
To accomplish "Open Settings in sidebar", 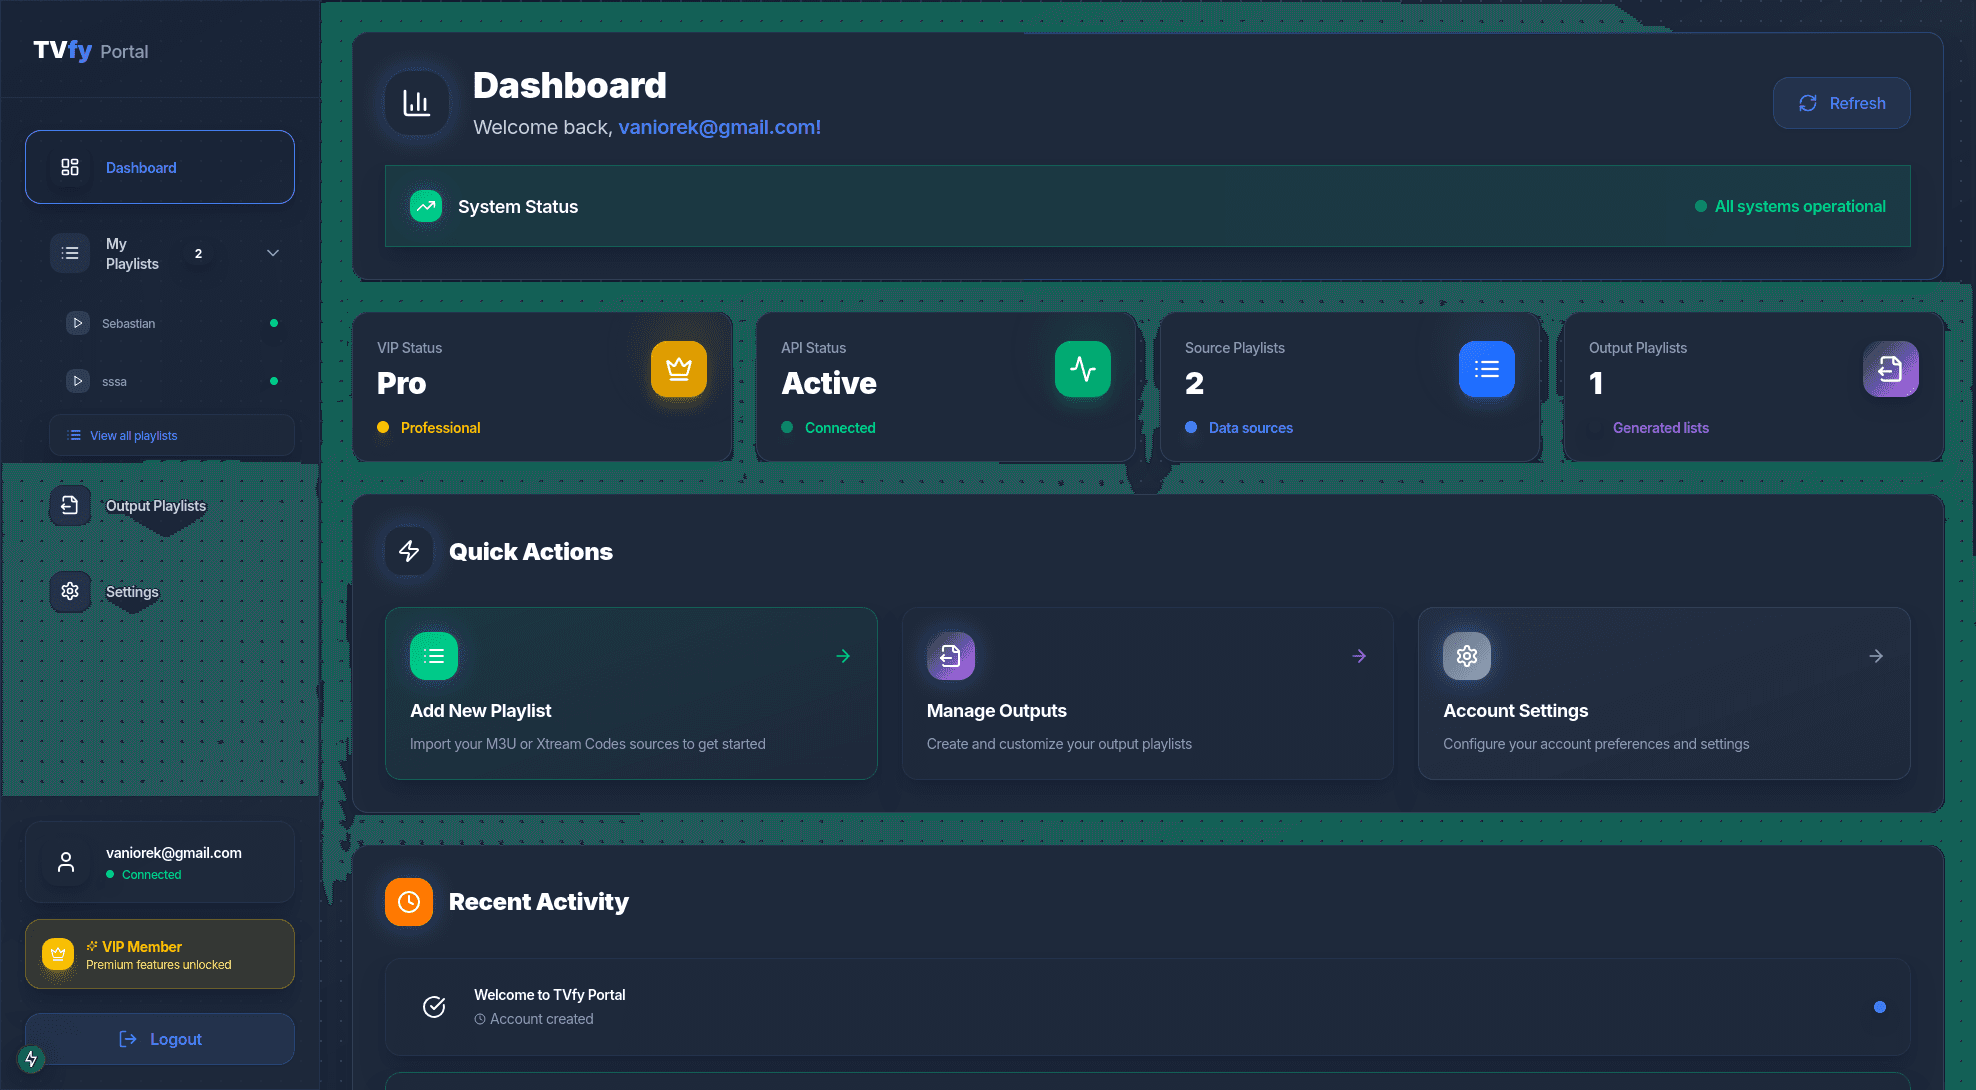I will (x=160, y=591).
